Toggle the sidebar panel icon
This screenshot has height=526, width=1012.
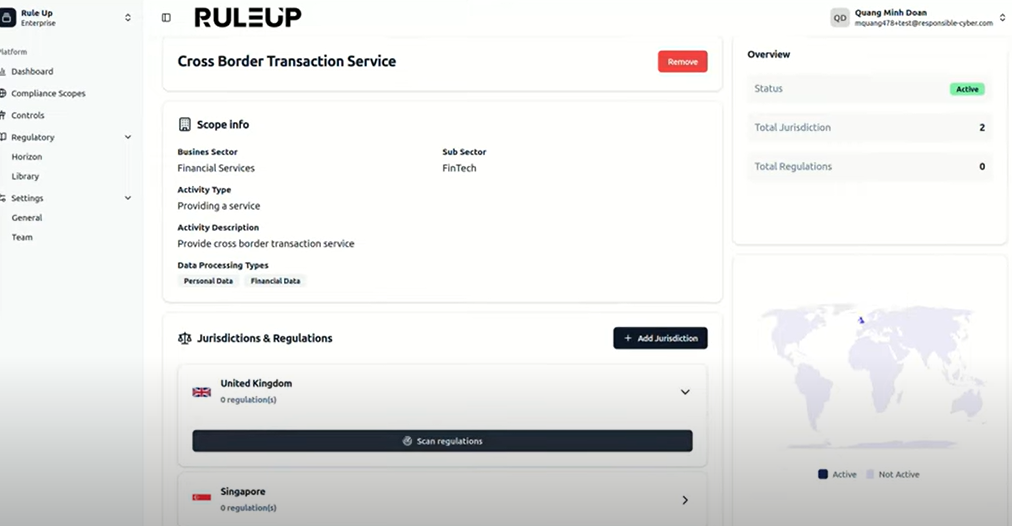(166, 17)
